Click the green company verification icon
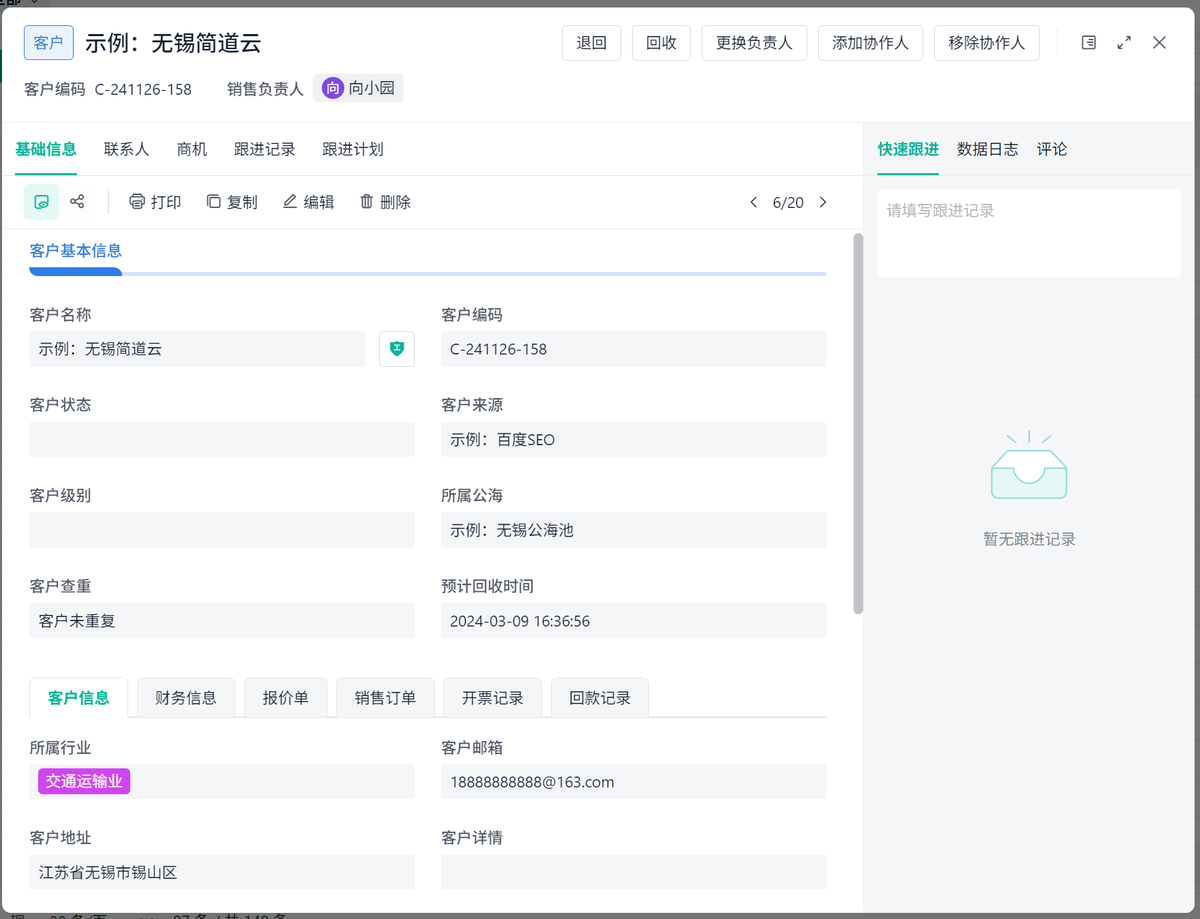 pos(397,349)
